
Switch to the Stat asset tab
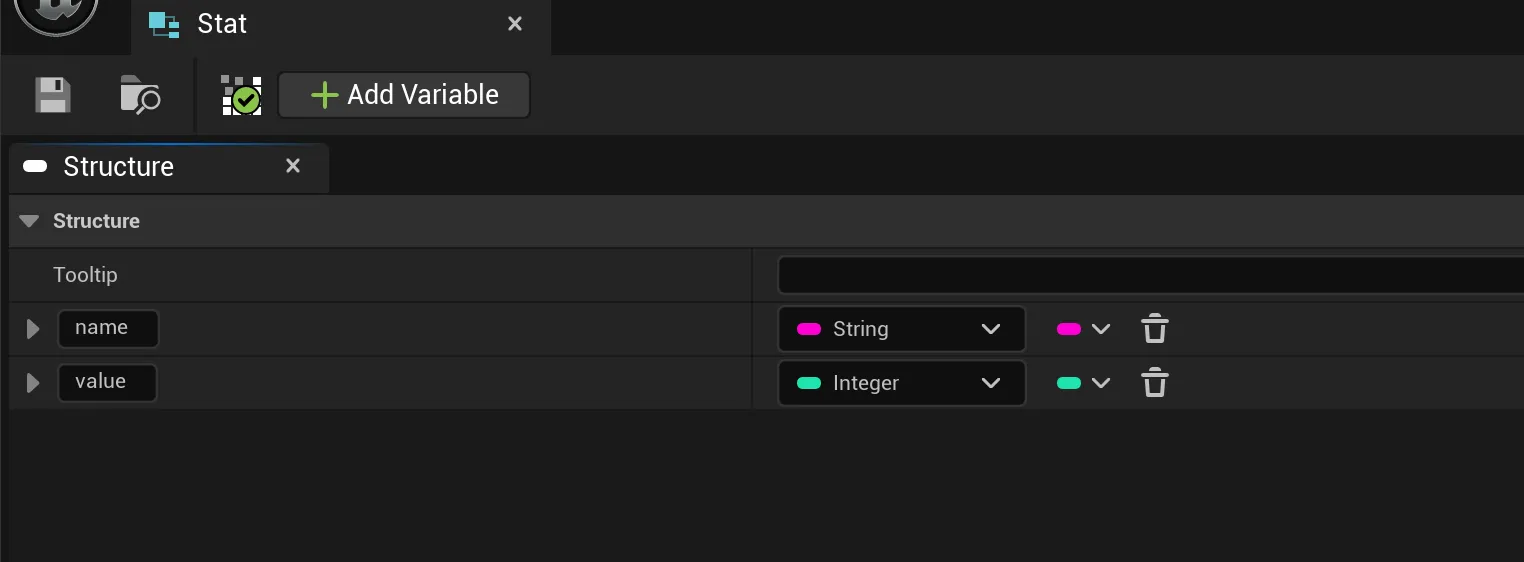222,24
